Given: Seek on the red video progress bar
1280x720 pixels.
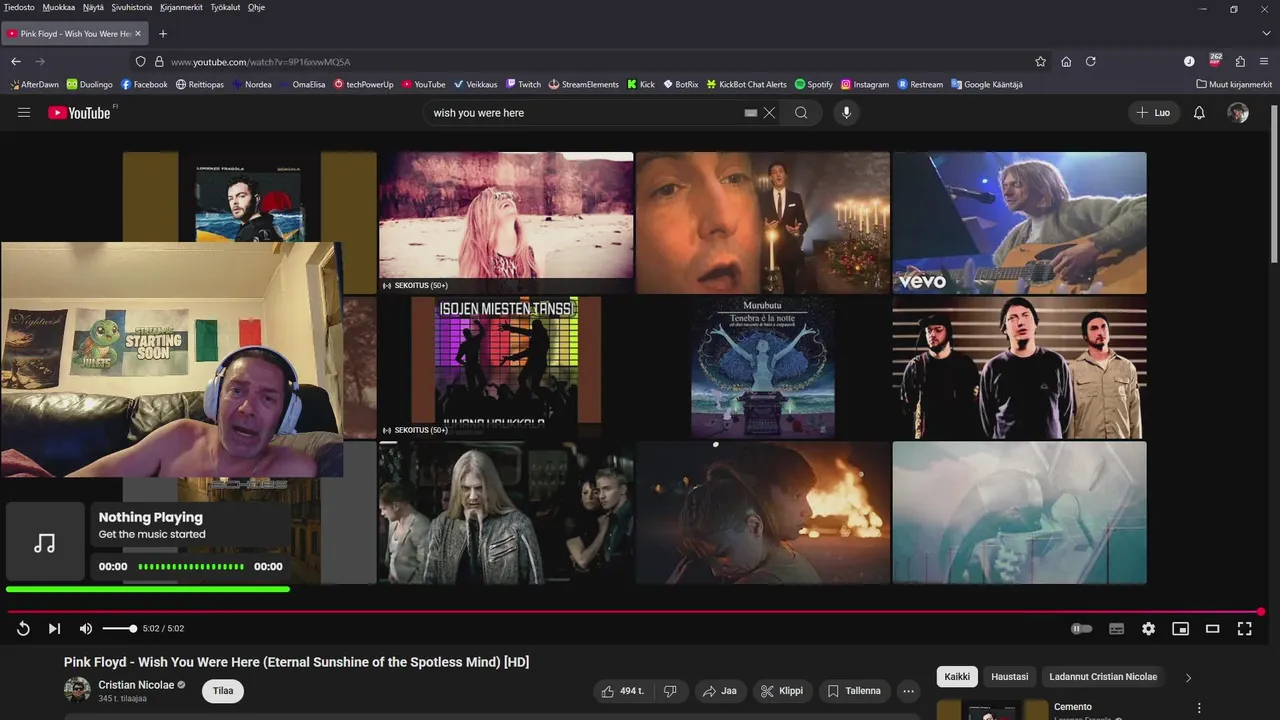Looking at the screenshot, I should pos(634,611).
